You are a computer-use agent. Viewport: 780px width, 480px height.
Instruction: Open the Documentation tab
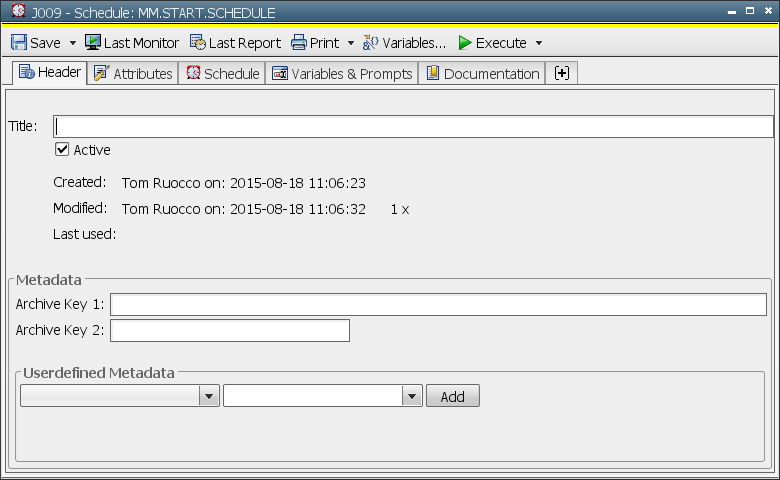tap(482, 74)
